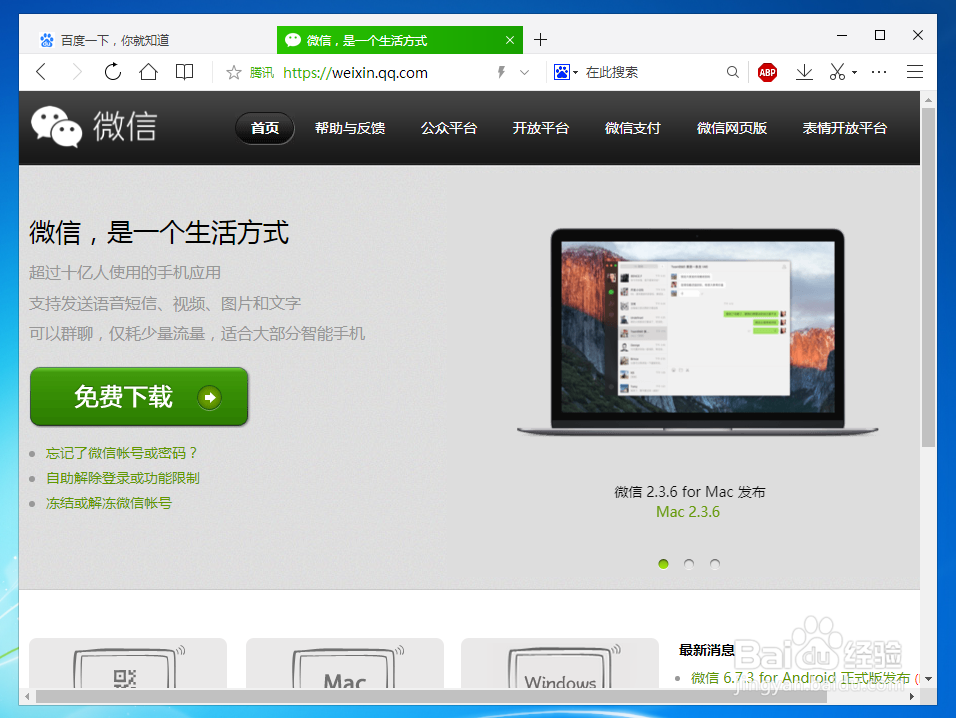This screenshot has height=718, width=956.
Task: Close the 微信 browser tab
Action: pos(510,40)
